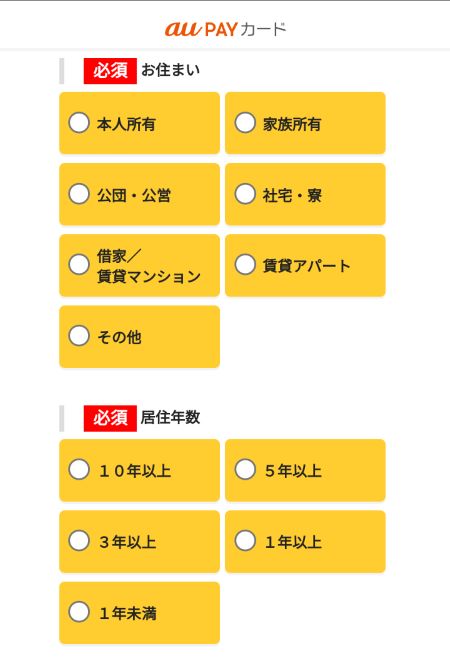Click the au PAY カード logo
The height and width of the screenshot is (661, 450).
(x=225, y=29)
